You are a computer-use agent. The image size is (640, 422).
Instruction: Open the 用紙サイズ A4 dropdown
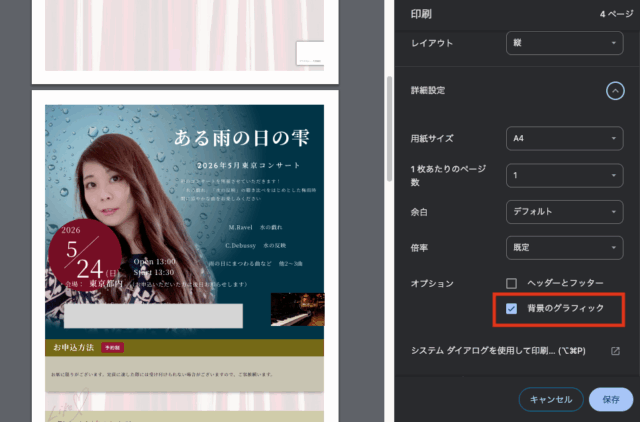[563, 137]
